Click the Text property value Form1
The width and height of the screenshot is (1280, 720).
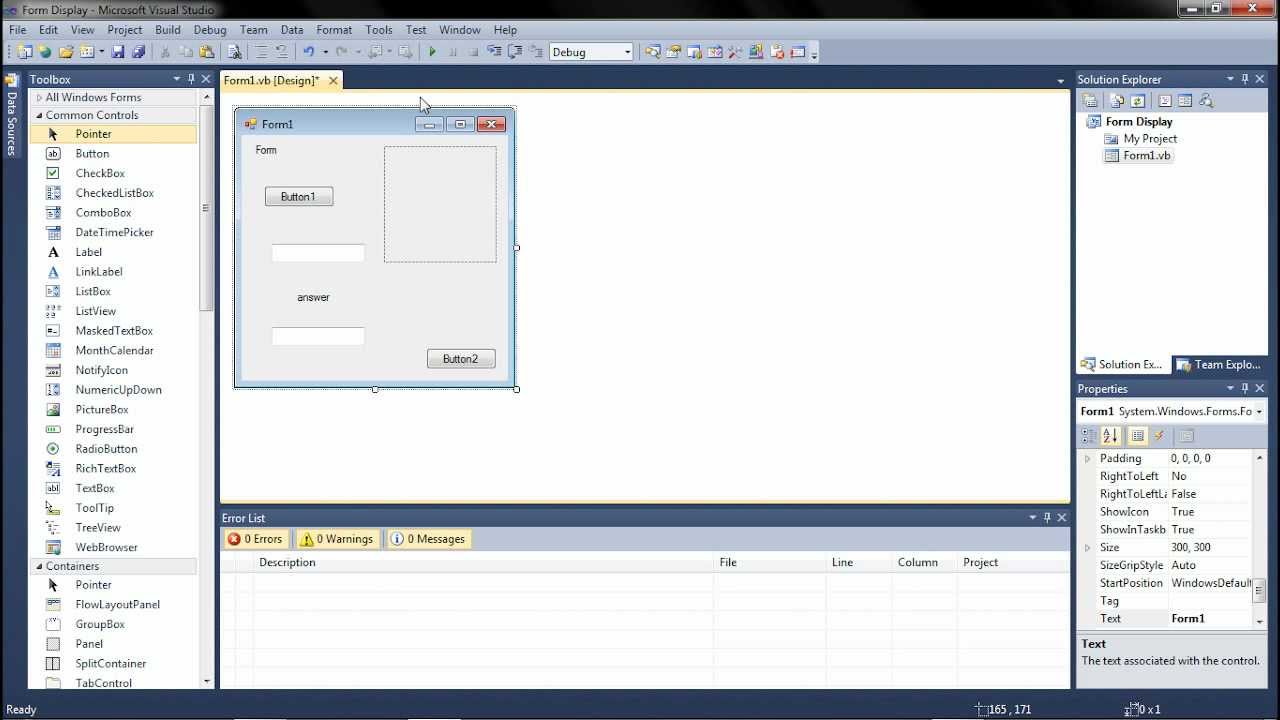pos(1210,619)
